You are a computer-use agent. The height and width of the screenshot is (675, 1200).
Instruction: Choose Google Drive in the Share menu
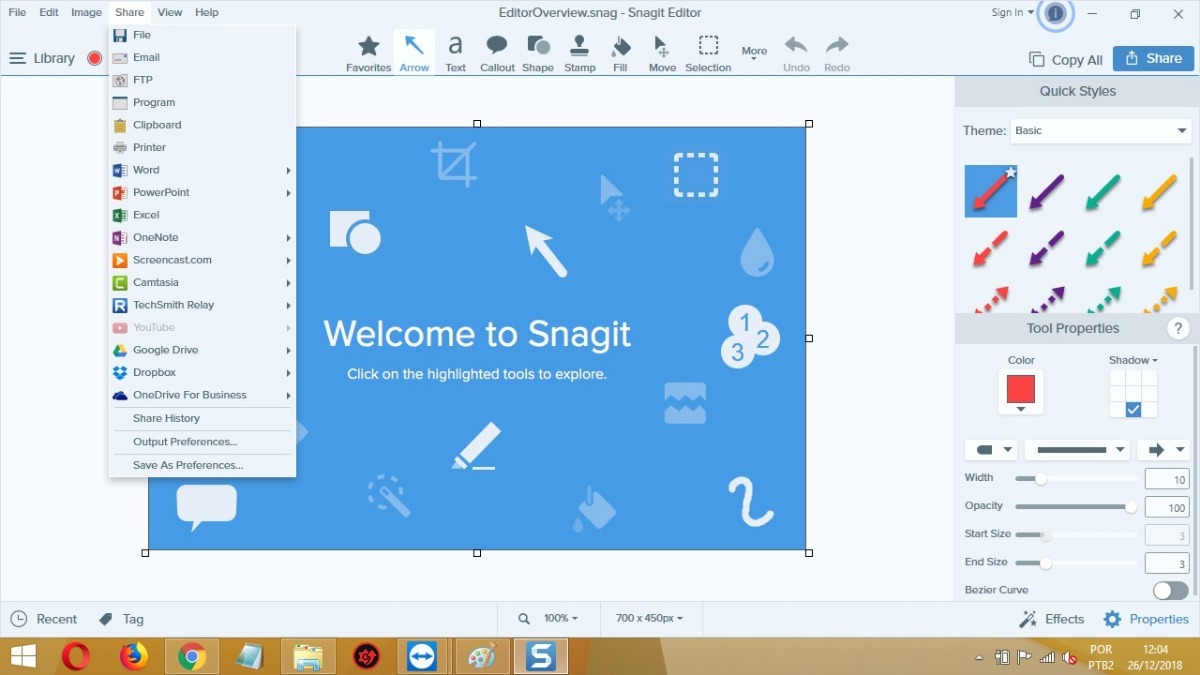tap(202, 350)
